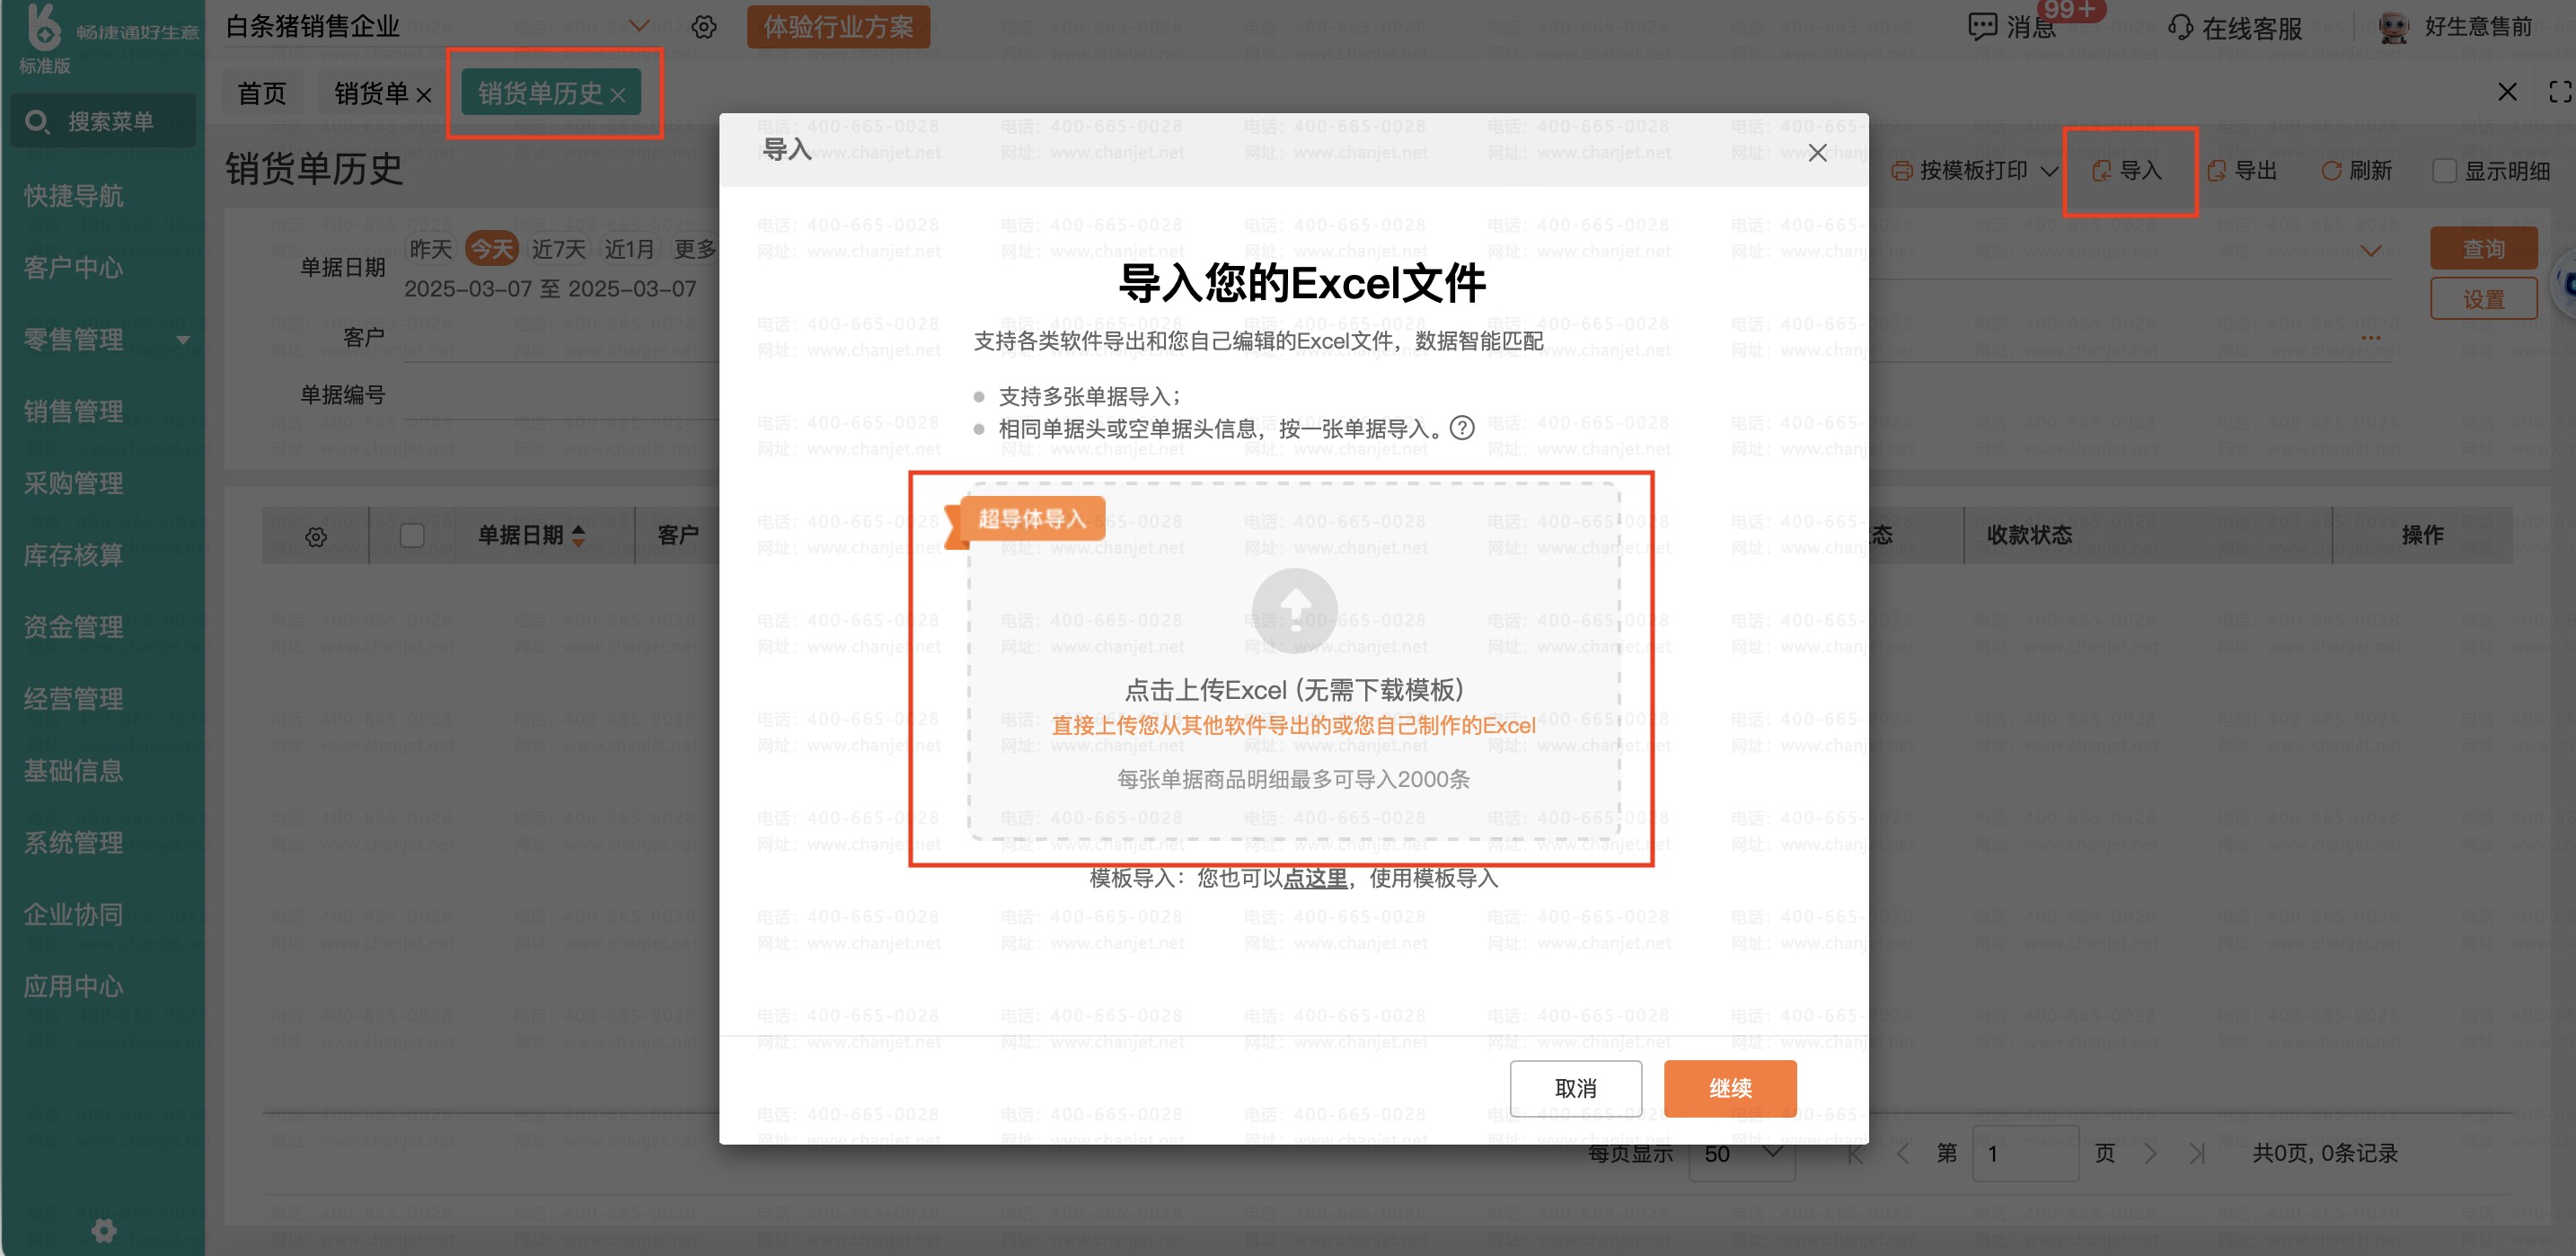
Task: Close the page with top-right X
Action: 2507,92
